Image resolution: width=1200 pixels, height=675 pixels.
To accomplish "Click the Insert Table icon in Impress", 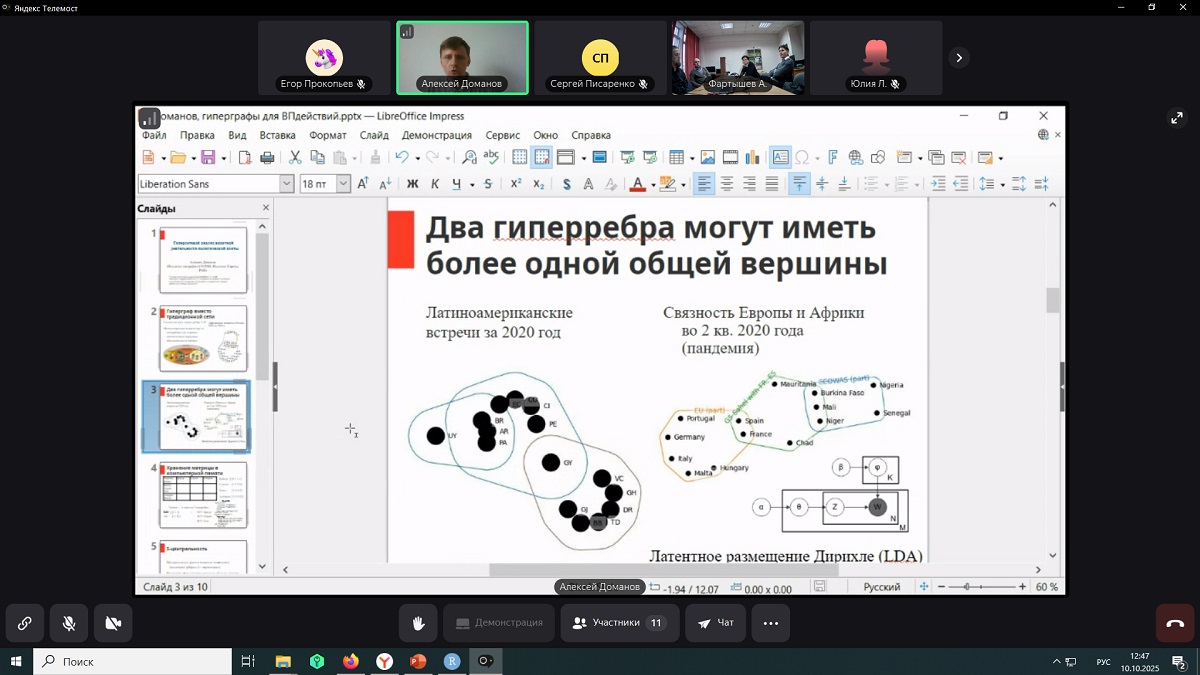I will 677,157.
